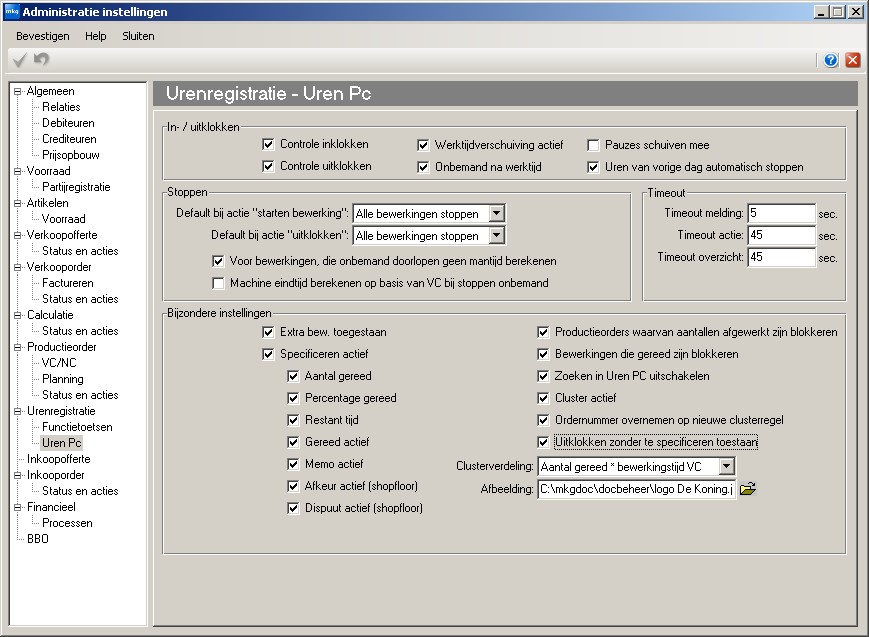Enable Machine eindtijd berekenen op basis van VC
The height and width of the screenshot is (637, 869).
[x=218, y=283]
